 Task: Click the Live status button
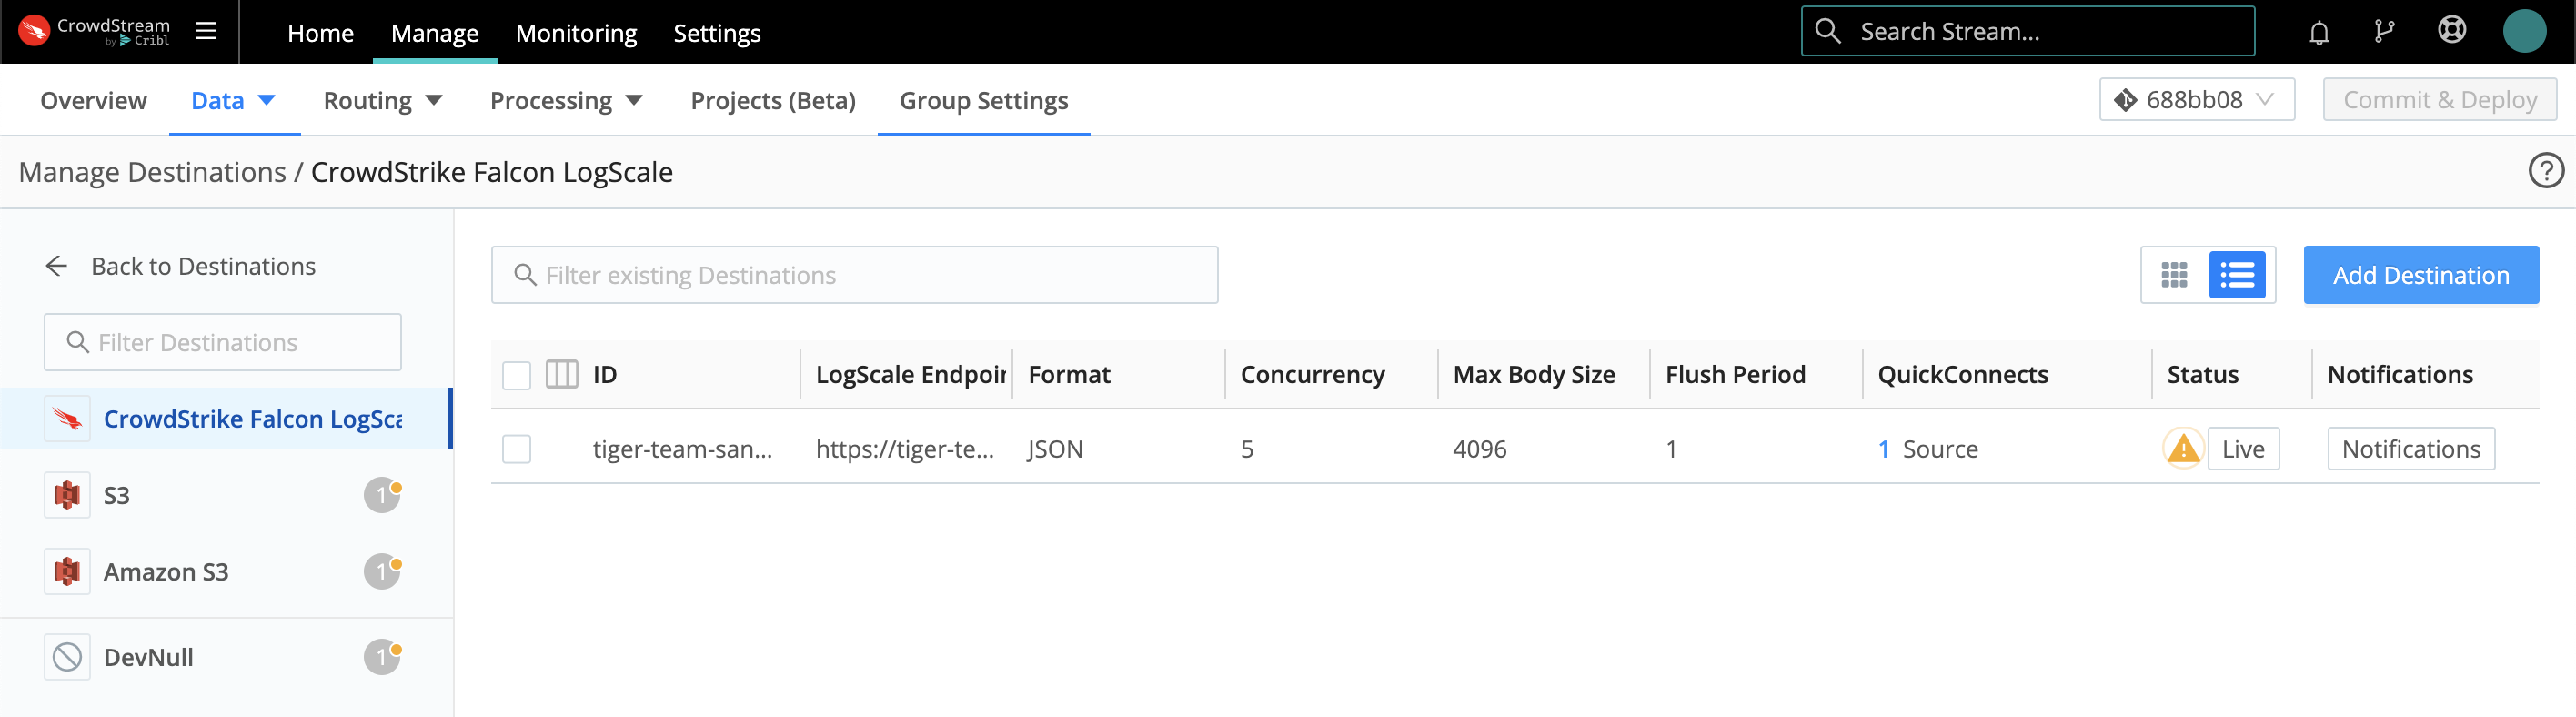[2243, 449]
